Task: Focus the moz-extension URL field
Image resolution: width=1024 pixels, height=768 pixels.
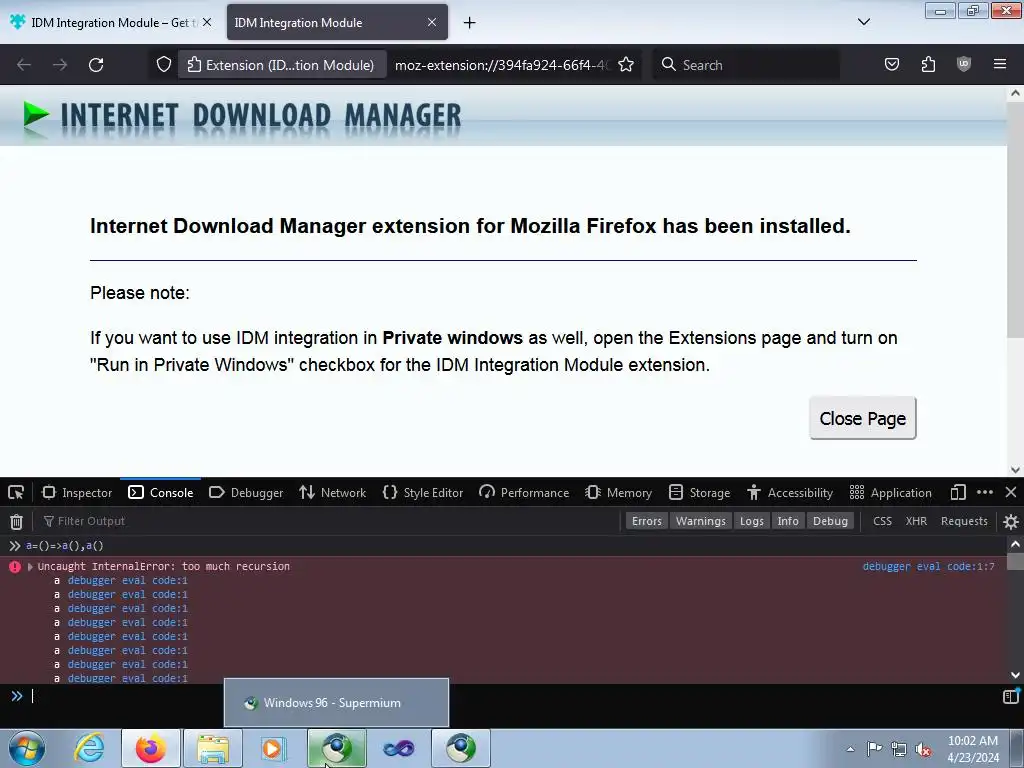Action: 502,65
